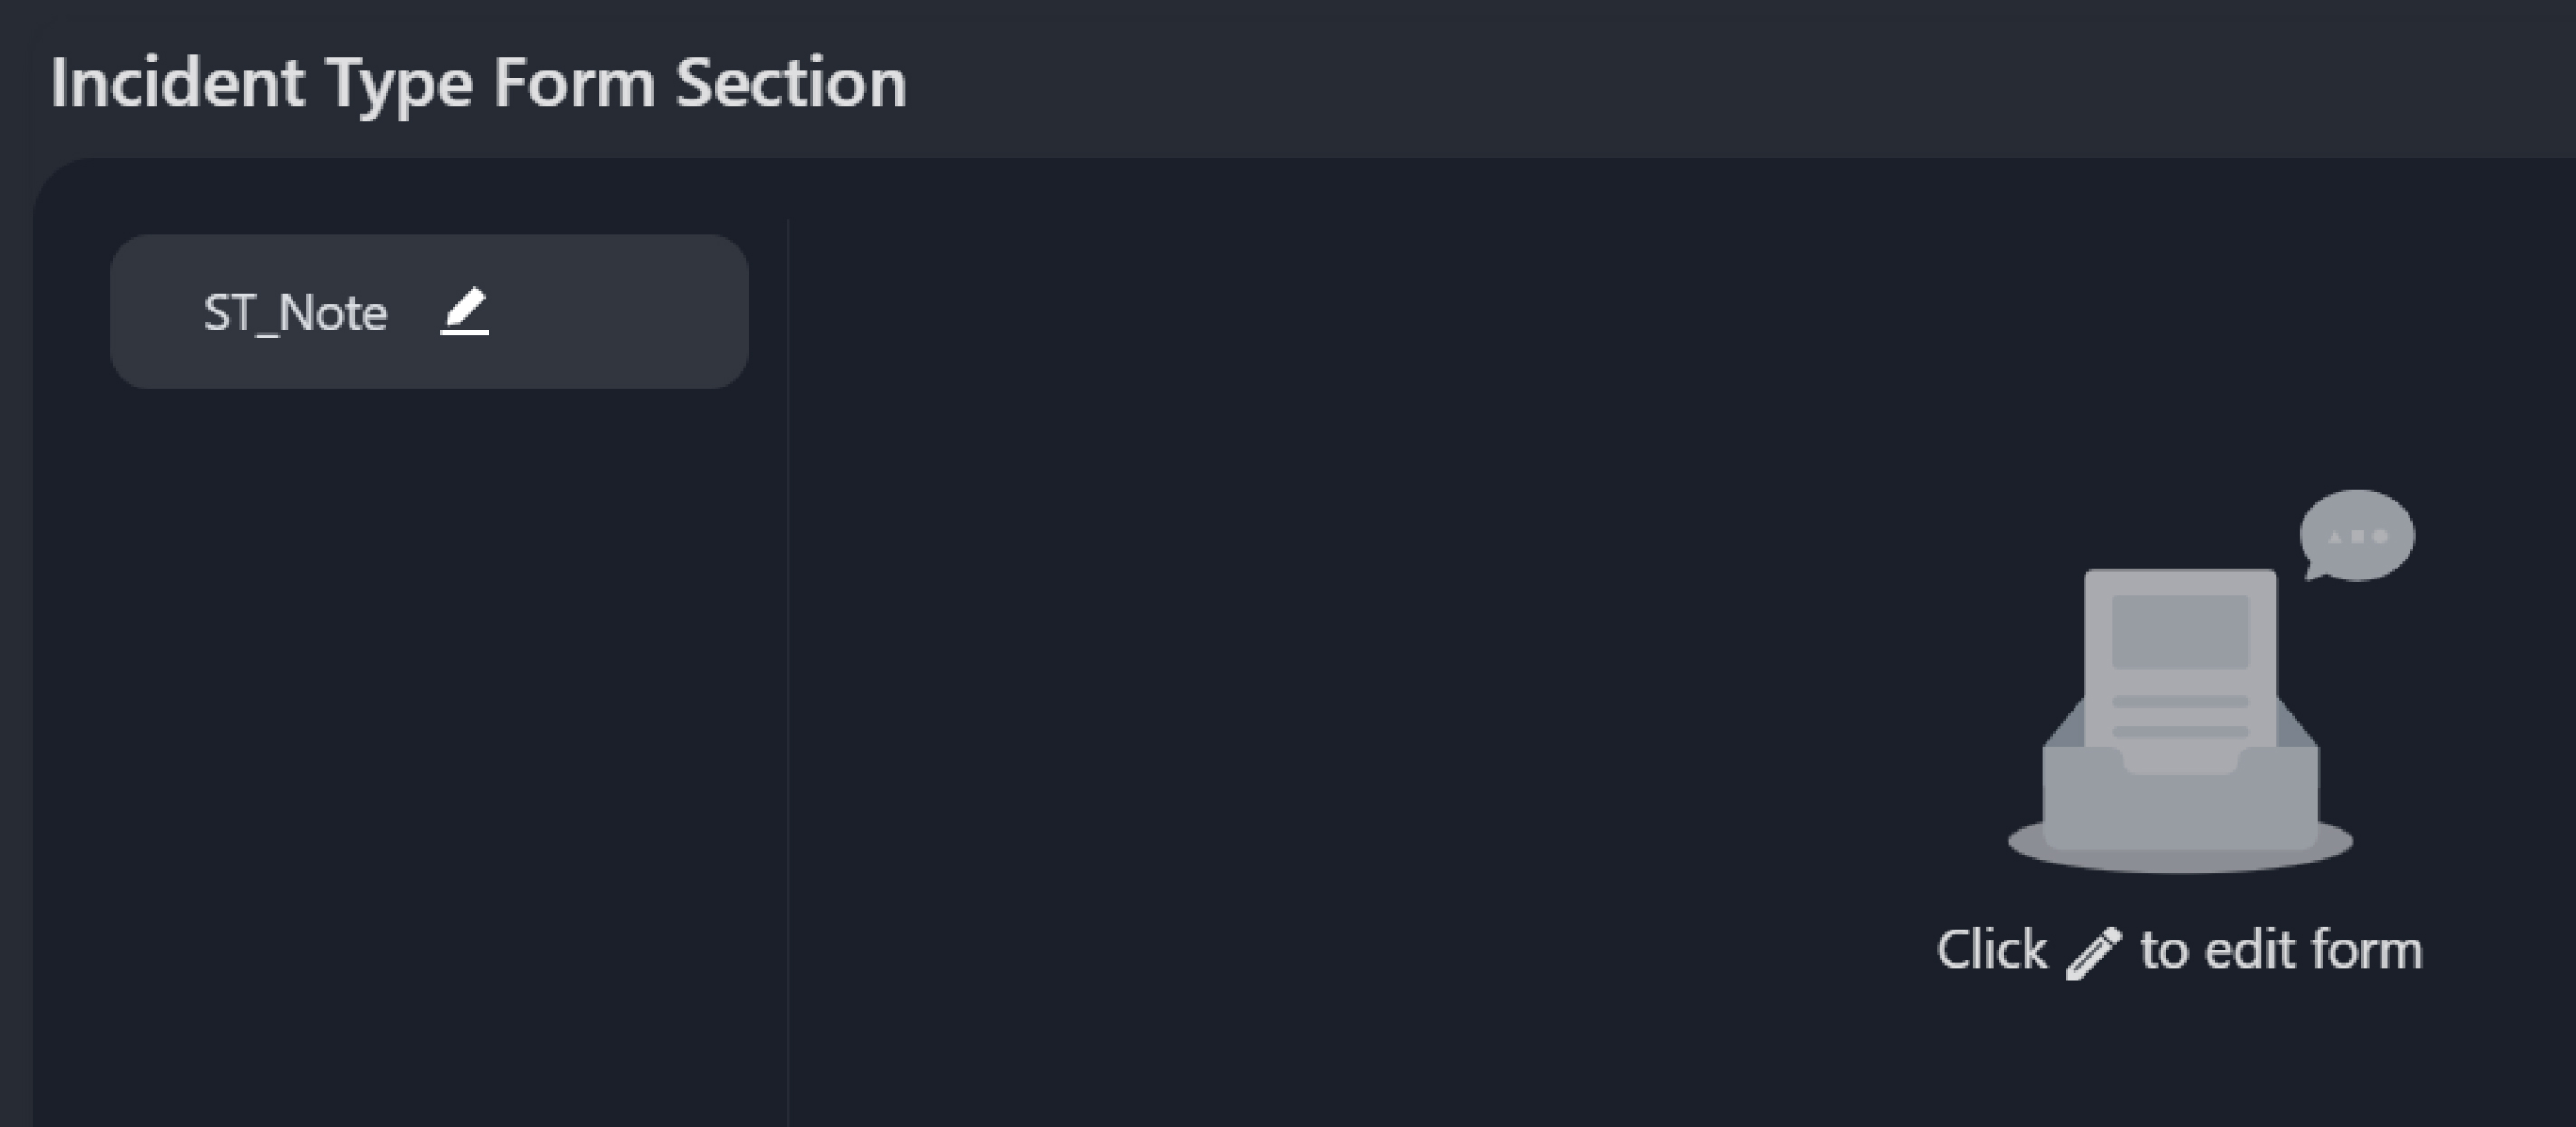This screenshot has width=2576, height=1127.
Task: Select the ST_Note form section item
Action: (429, 312)
